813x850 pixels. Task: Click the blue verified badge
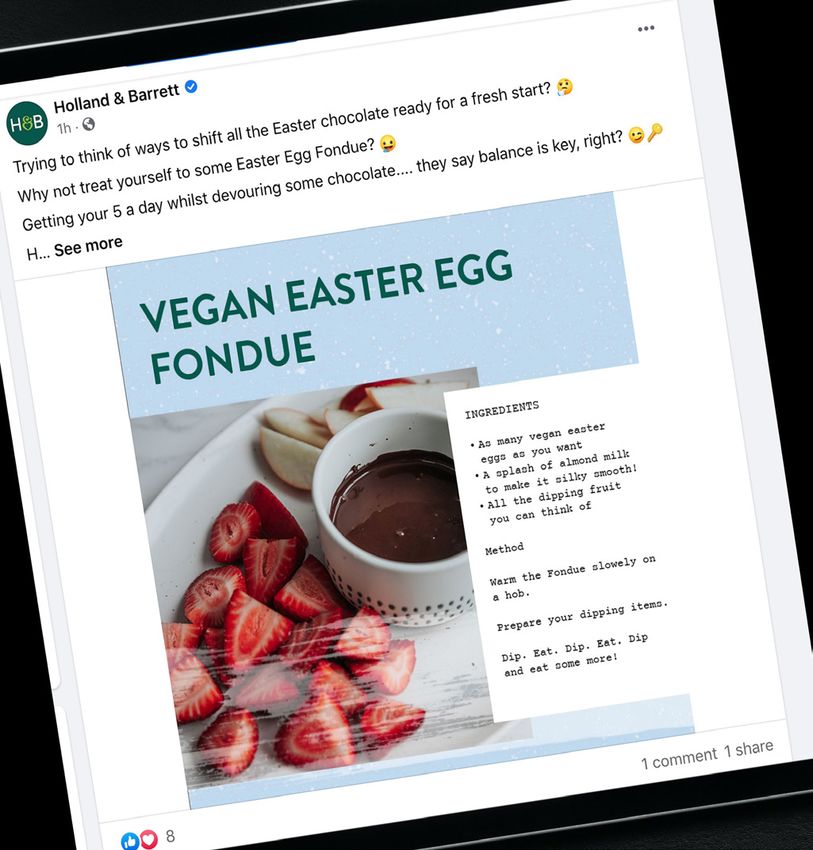(x=191, y=86)
